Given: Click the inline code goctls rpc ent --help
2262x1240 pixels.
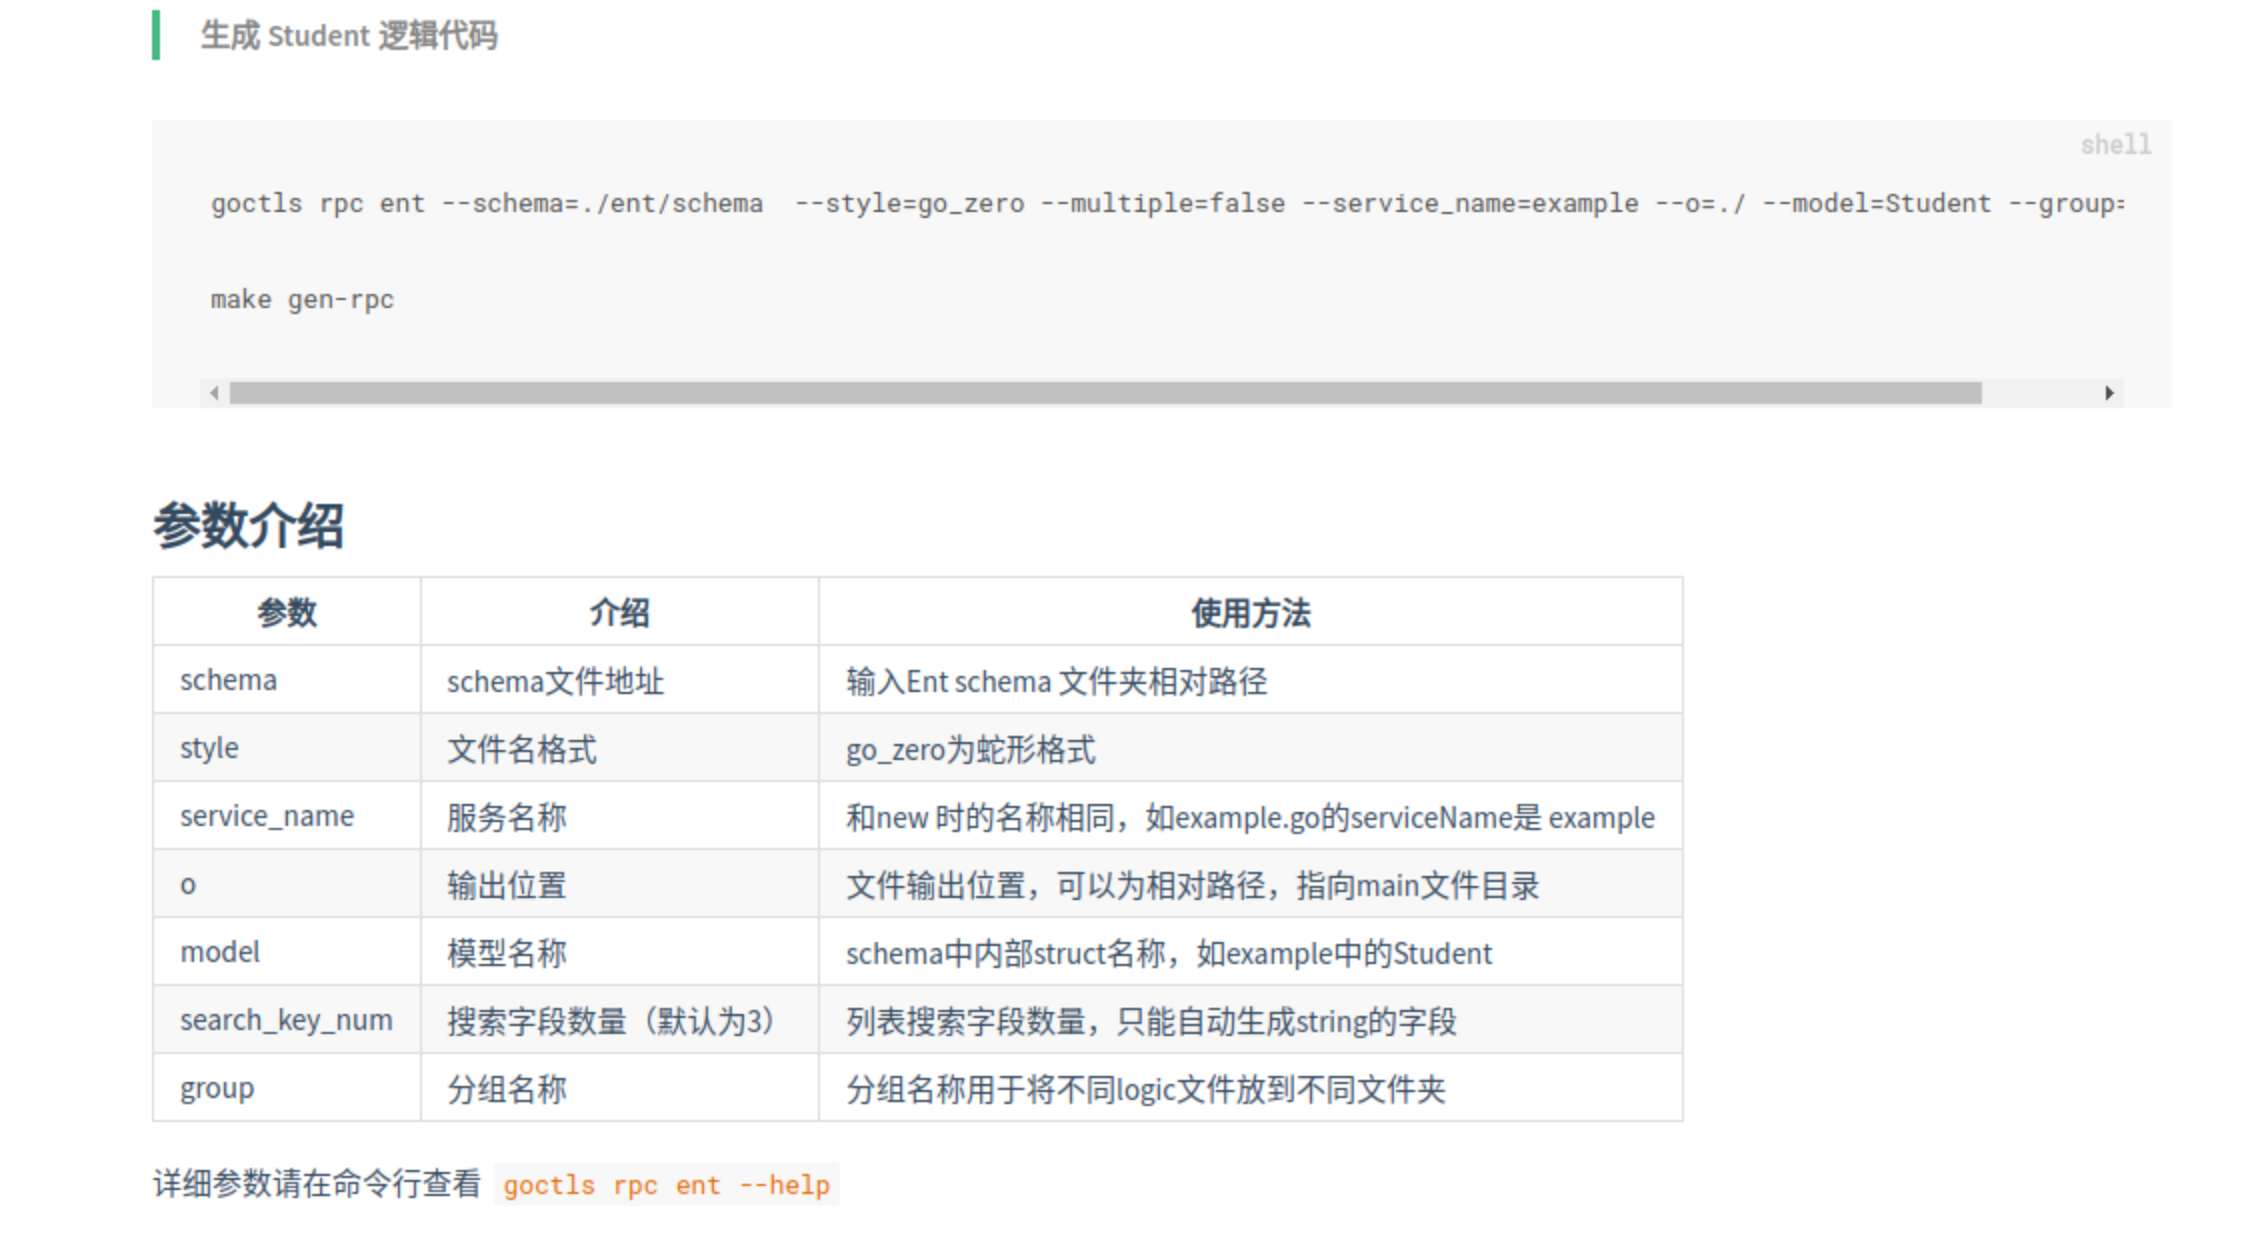Looking at the screenshot, I should (666, 1185).
